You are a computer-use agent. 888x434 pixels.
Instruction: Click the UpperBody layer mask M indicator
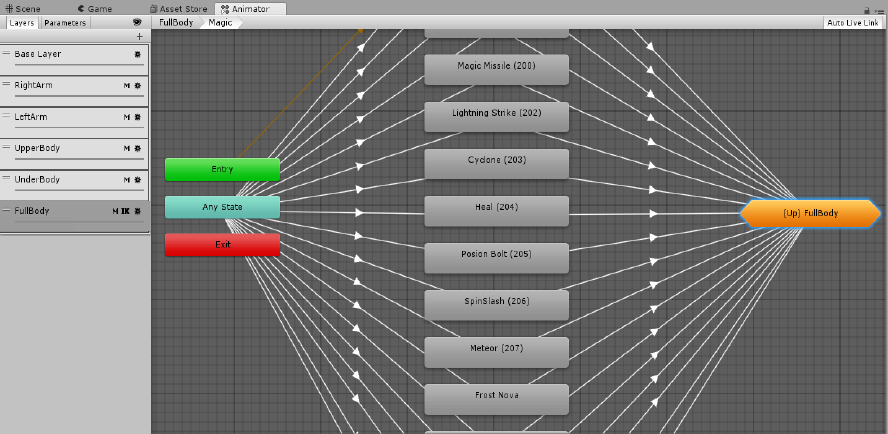(x=127, y=148)
